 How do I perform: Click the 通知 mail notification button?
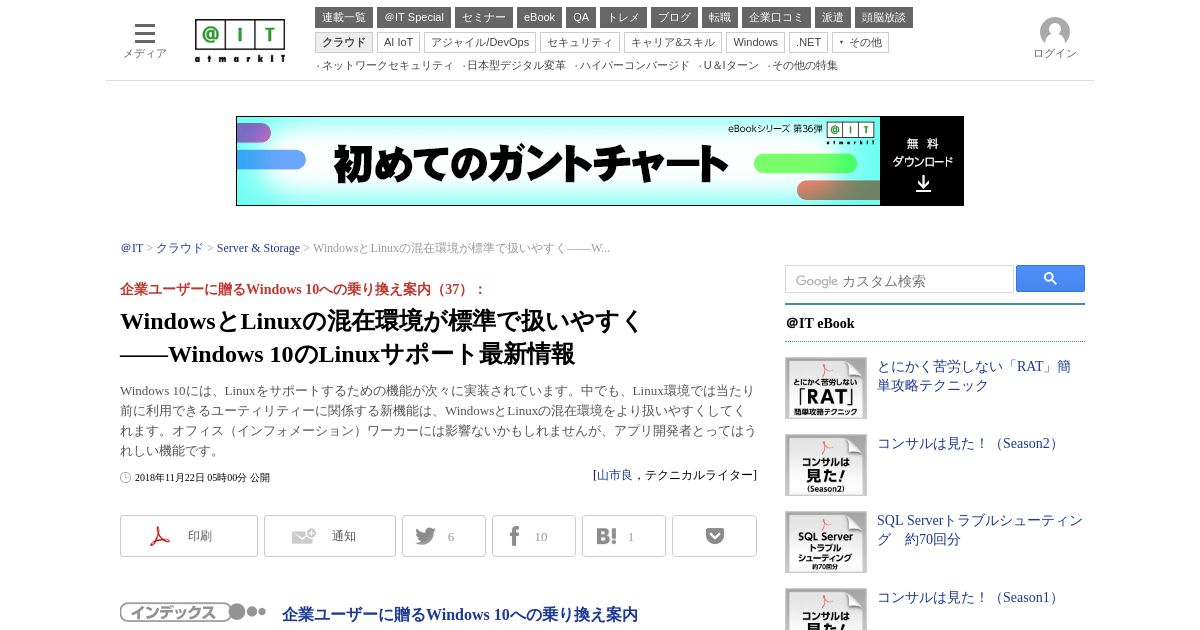pos(330,536)
